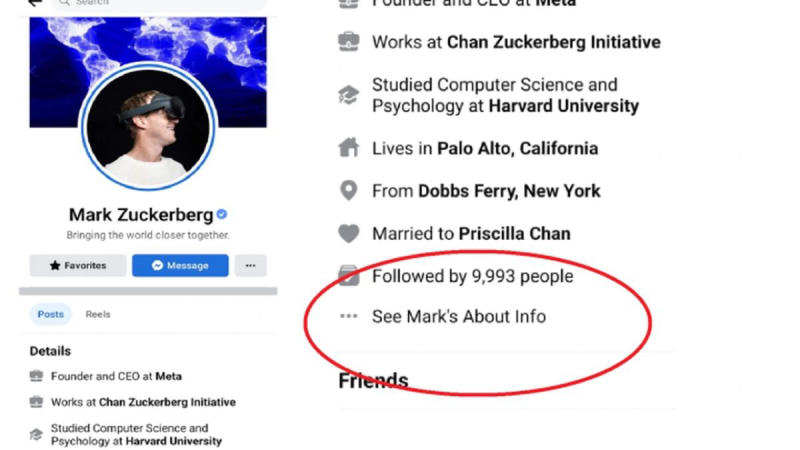
Task: Click the three-dots icon beside See Mark's About Info
Action: (348, 317)
